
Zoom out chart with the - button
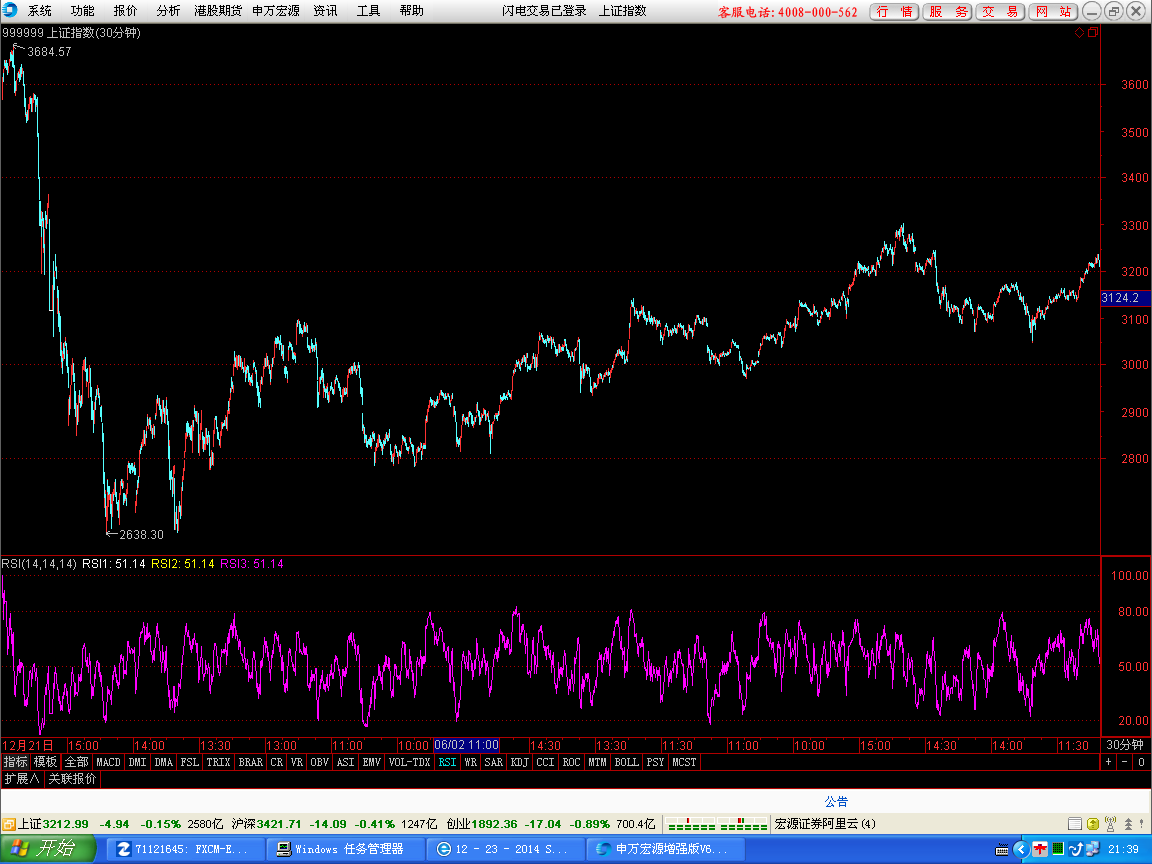pyautogui.click(x=1125, y=762)
